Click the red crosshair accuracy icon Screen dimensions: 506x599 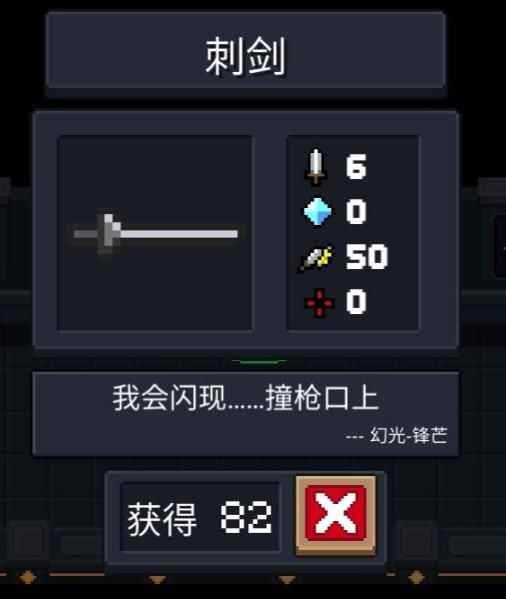tap(319, 302)
